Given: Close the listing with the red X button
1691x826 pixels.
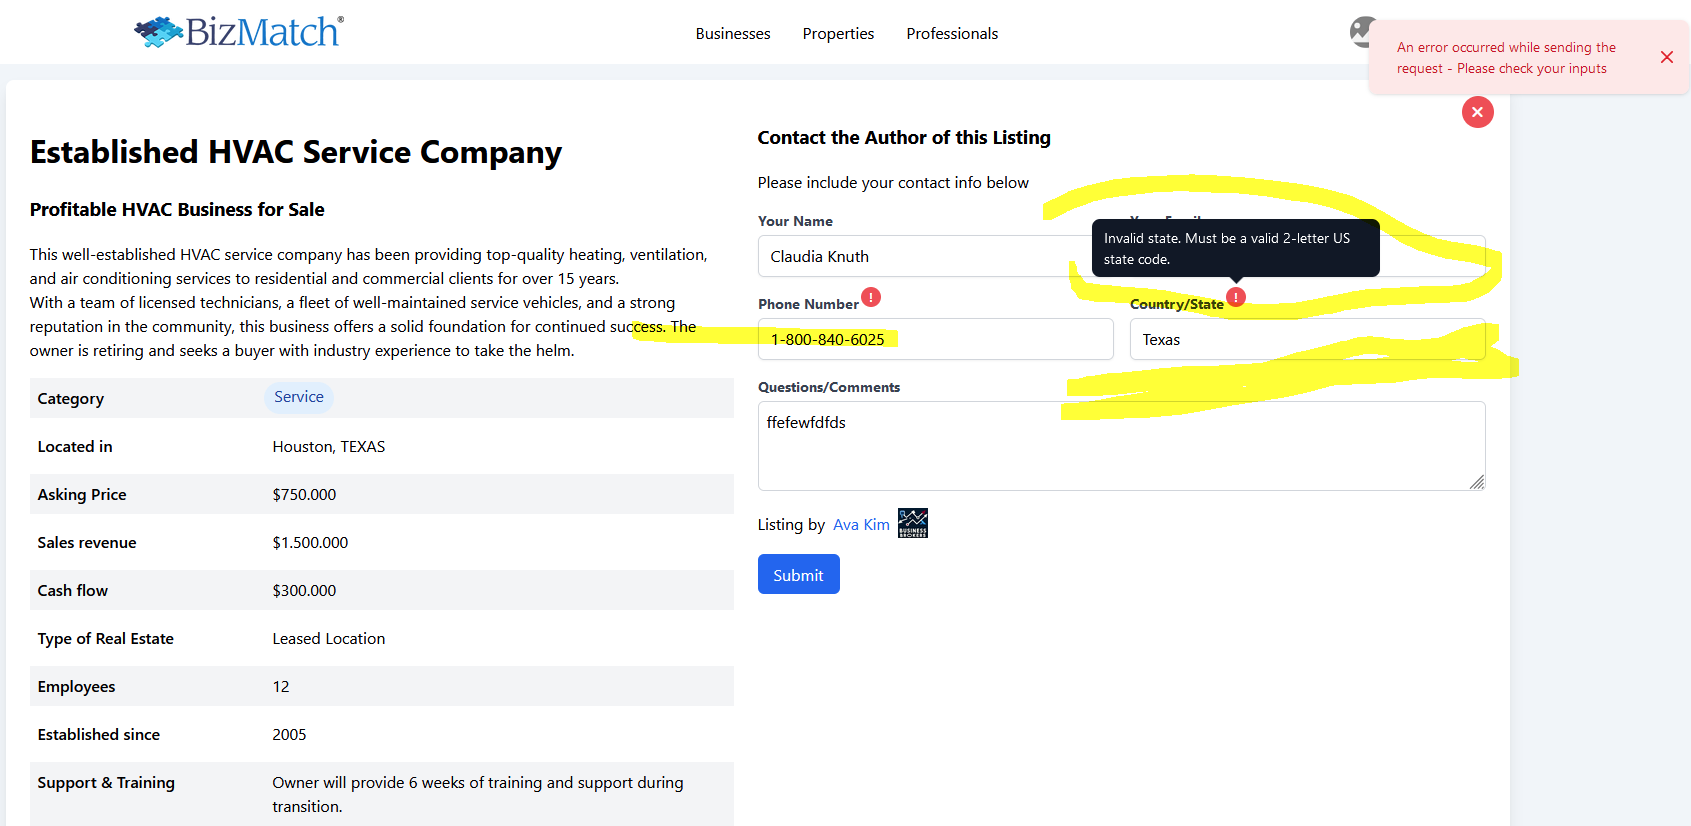Looking at the screenshot, I should [x=1477, y=112].
